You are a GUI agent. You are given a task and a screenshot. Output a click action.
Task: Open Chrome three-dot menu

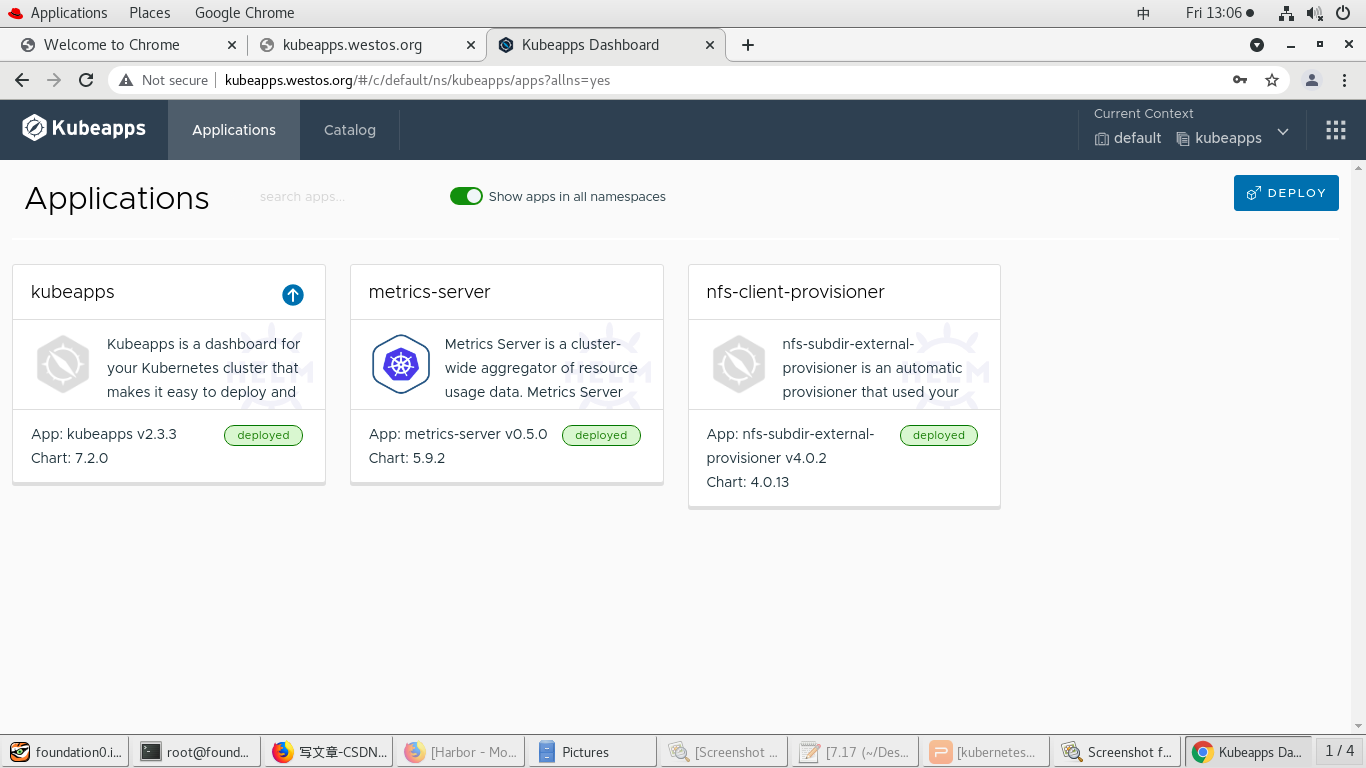click(1344, 80)
